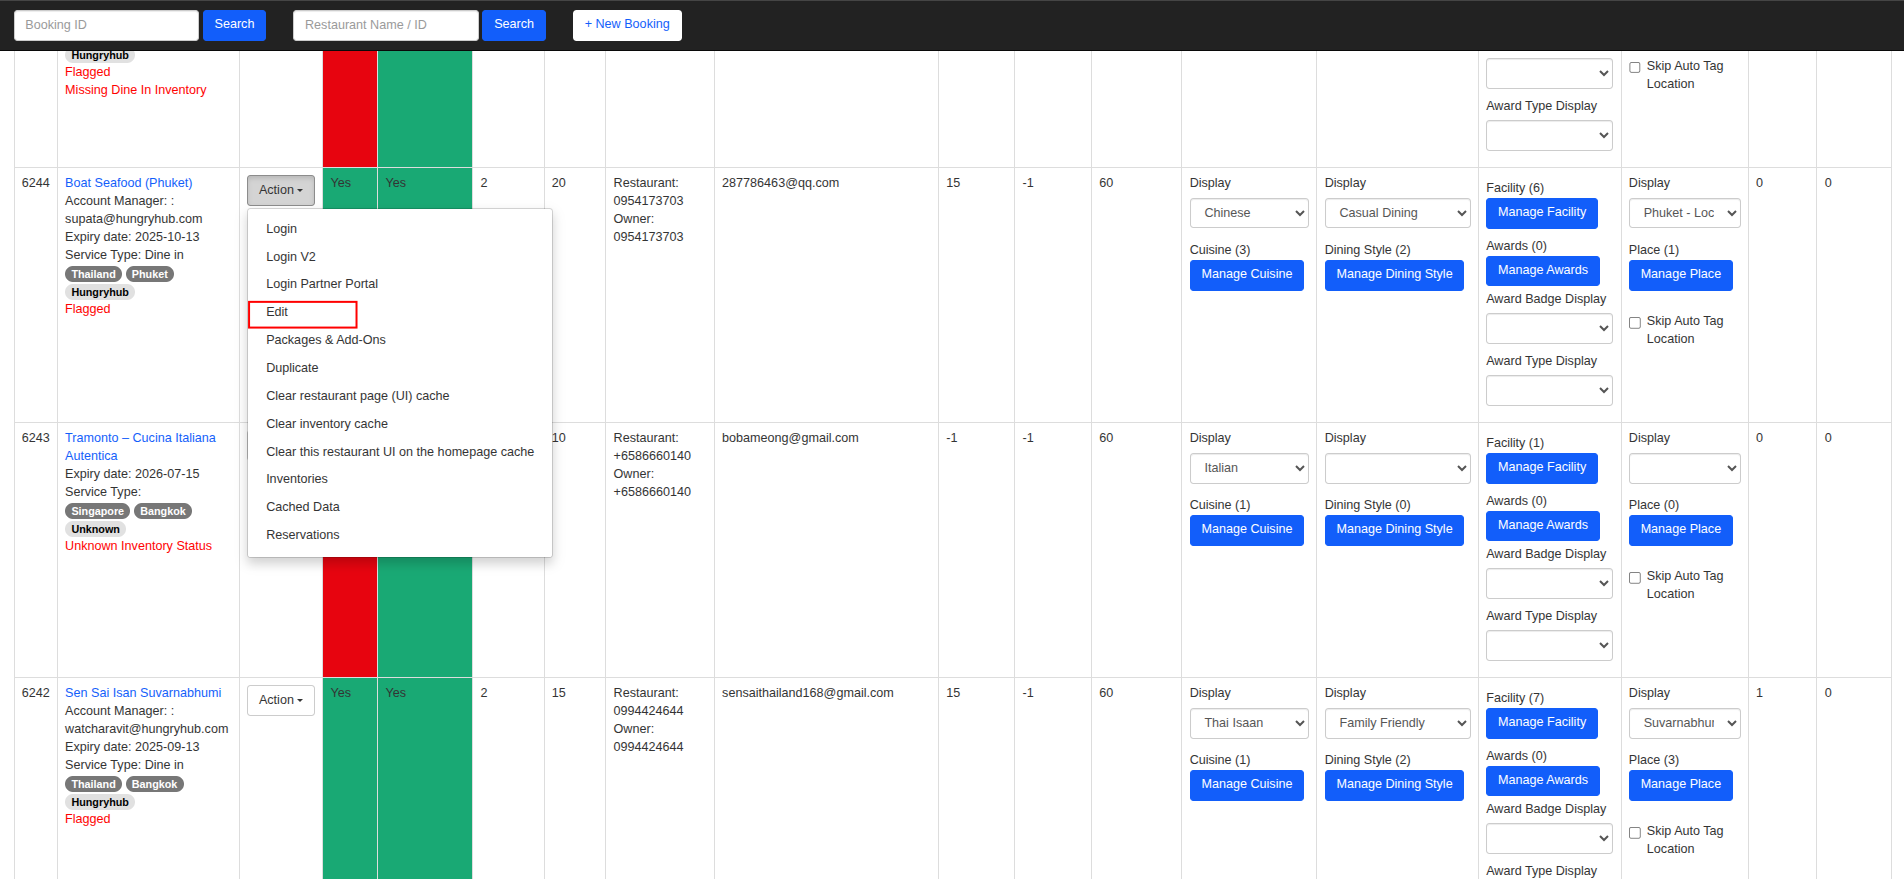Viewport: 1904px width, 879px height.
Task: Check Skip Auto Tag Location for Sen Sai Isan
Action: (1635, 833)
